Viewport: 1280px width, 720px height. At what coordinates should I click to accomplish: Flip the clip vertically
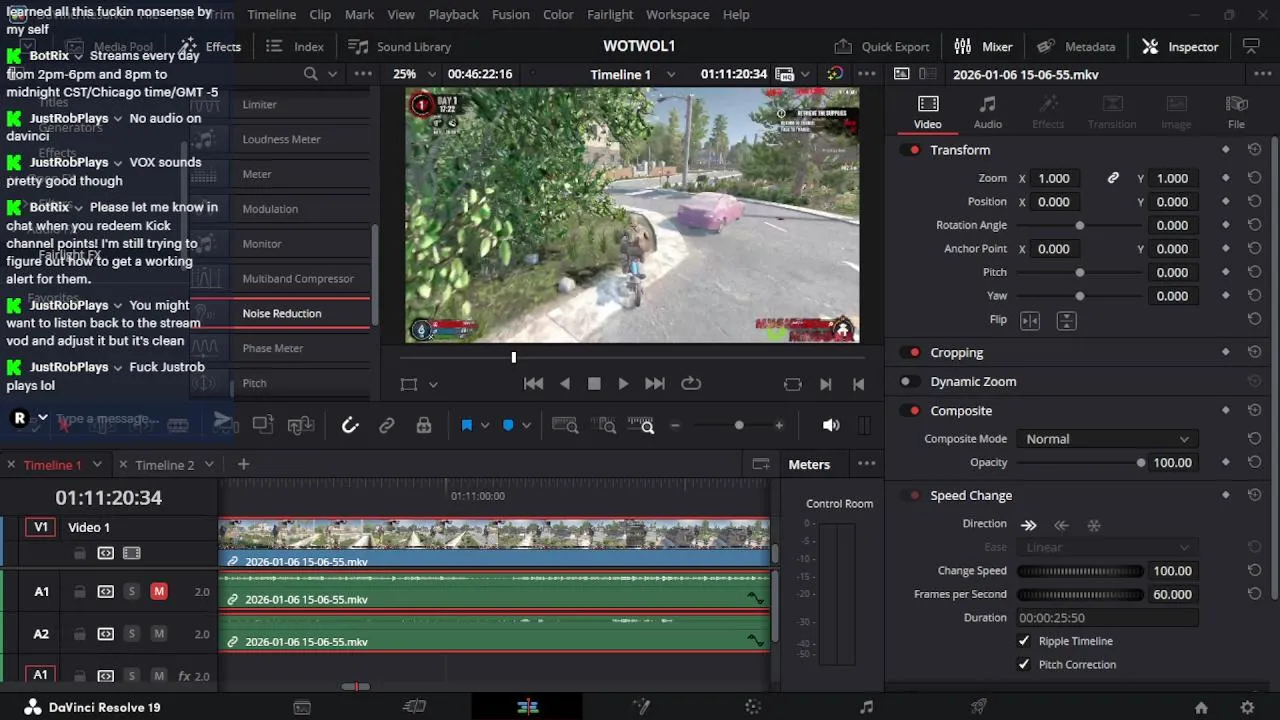(1067, 321)
